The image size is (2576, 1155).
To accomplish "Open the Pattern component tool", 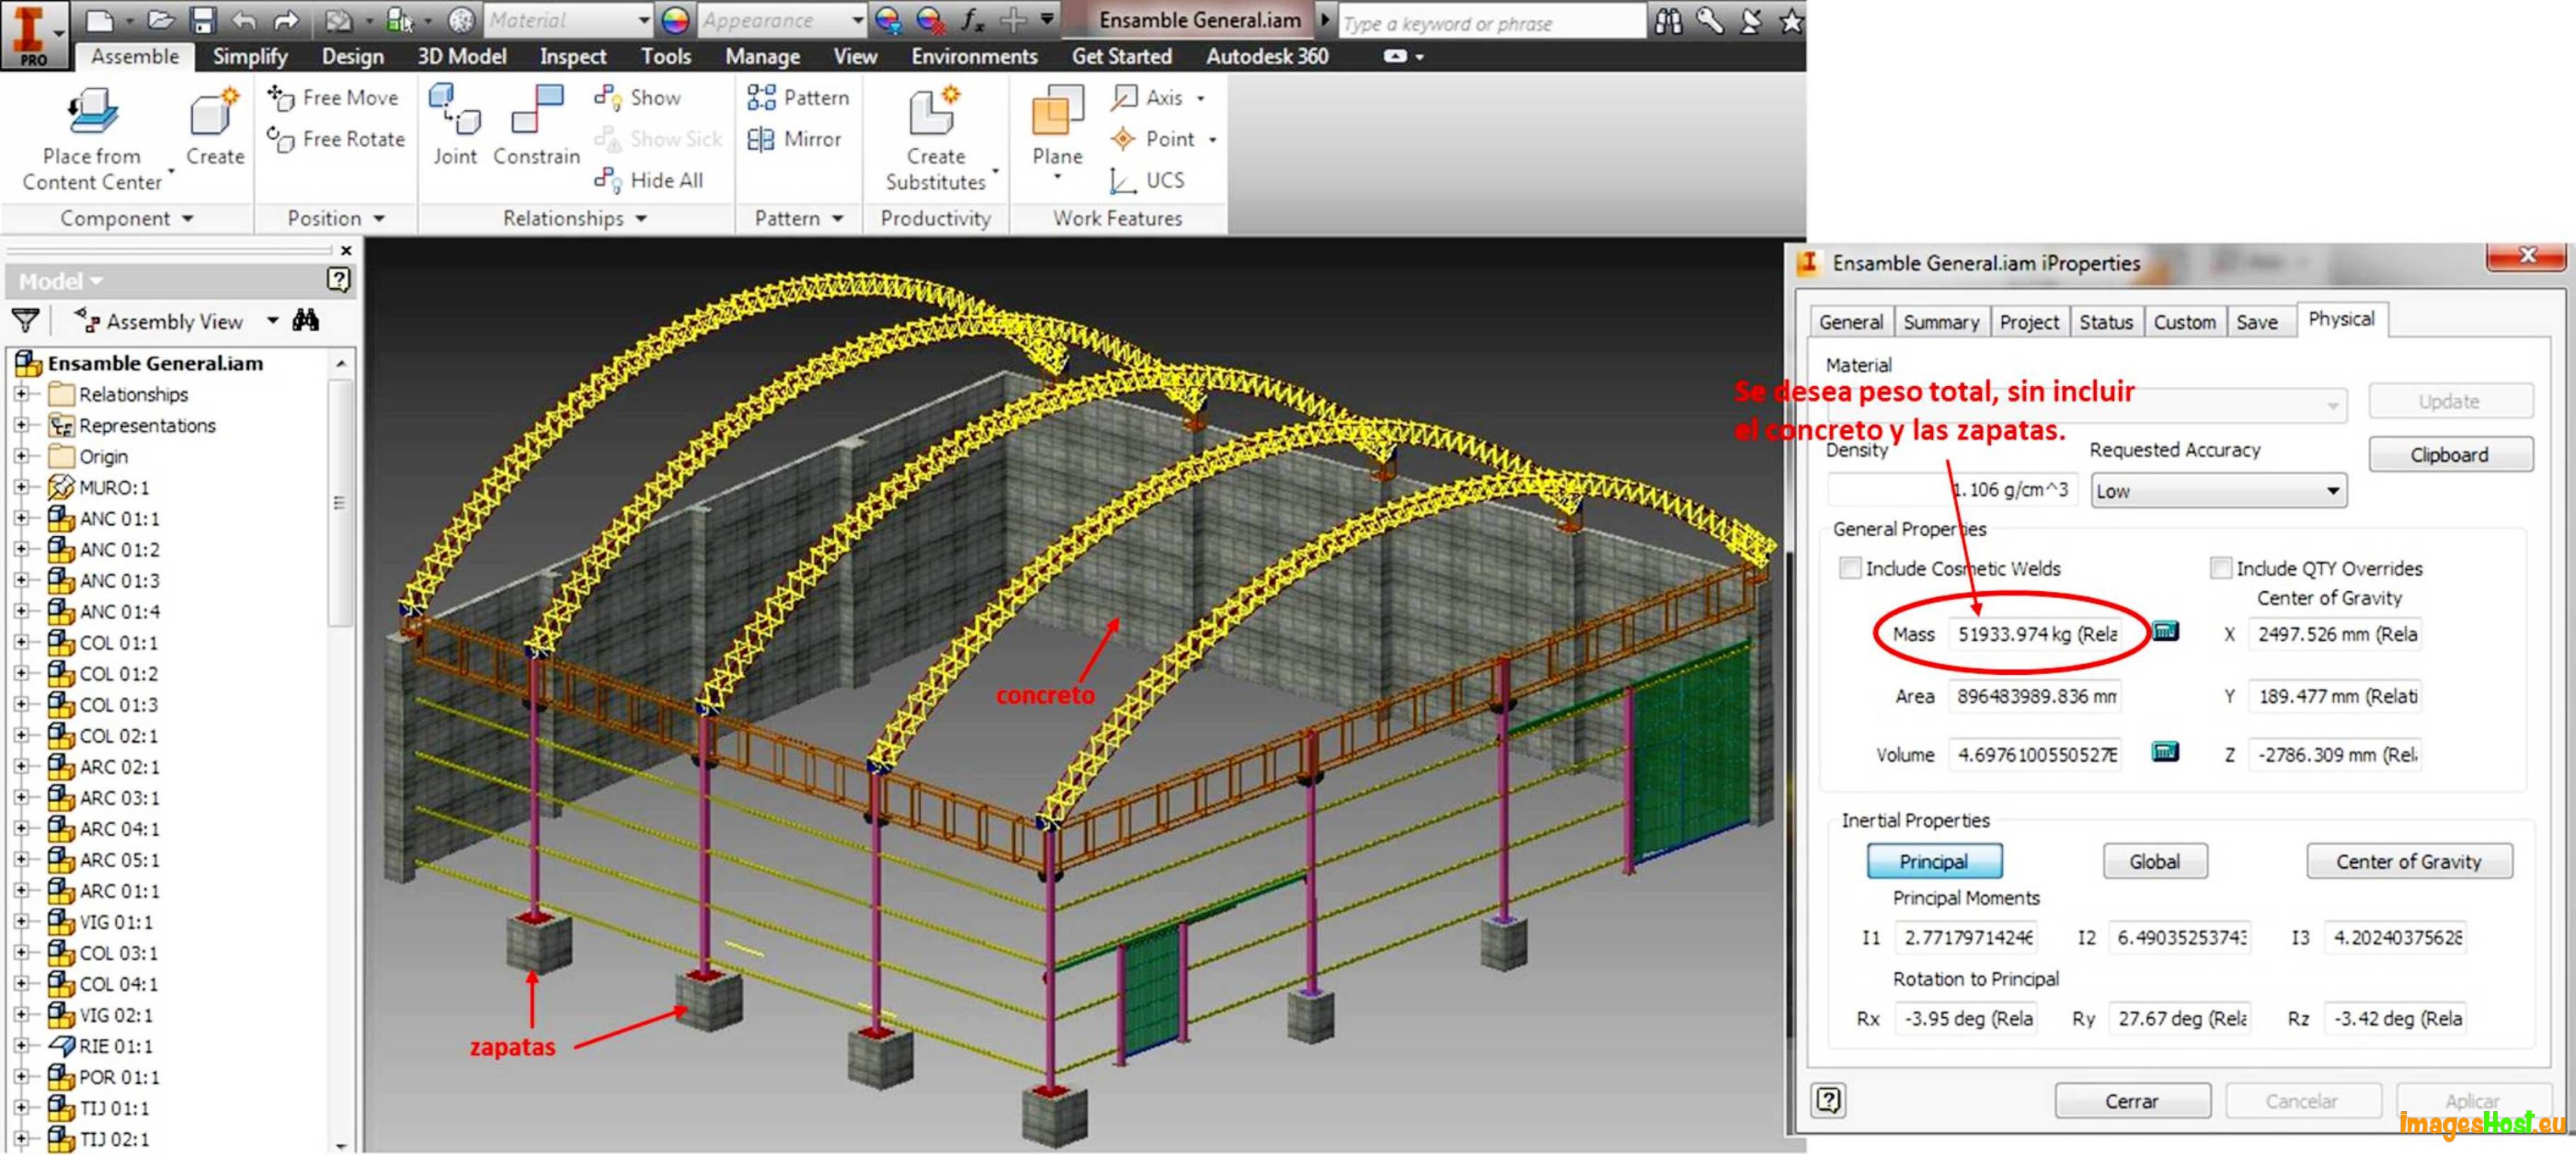I will (x=798, y=97).
